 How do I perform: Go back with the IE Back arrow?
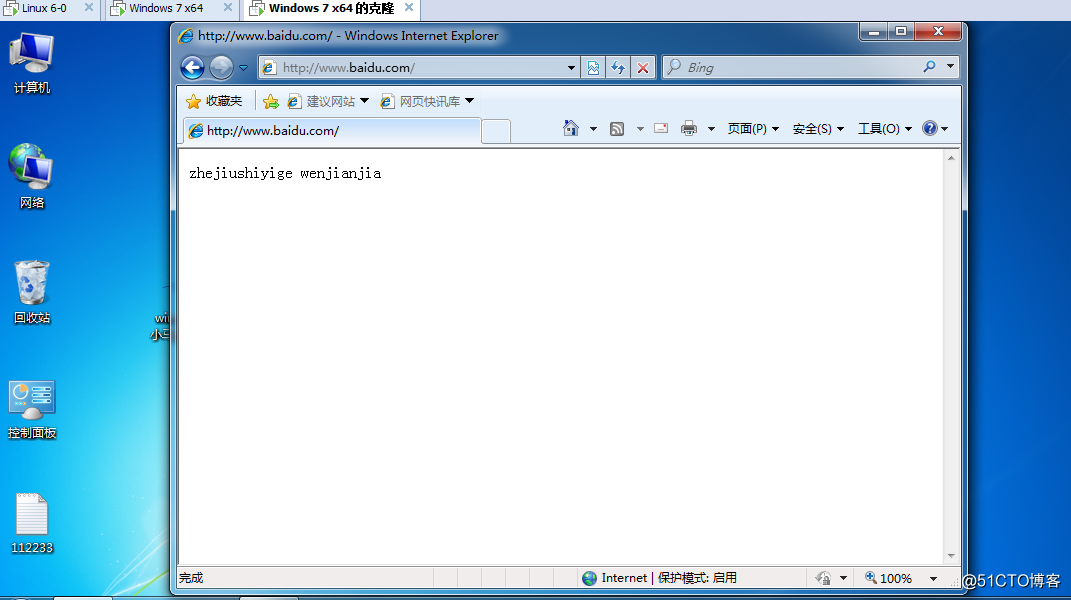pyautogui.click(x=193, y=67)
